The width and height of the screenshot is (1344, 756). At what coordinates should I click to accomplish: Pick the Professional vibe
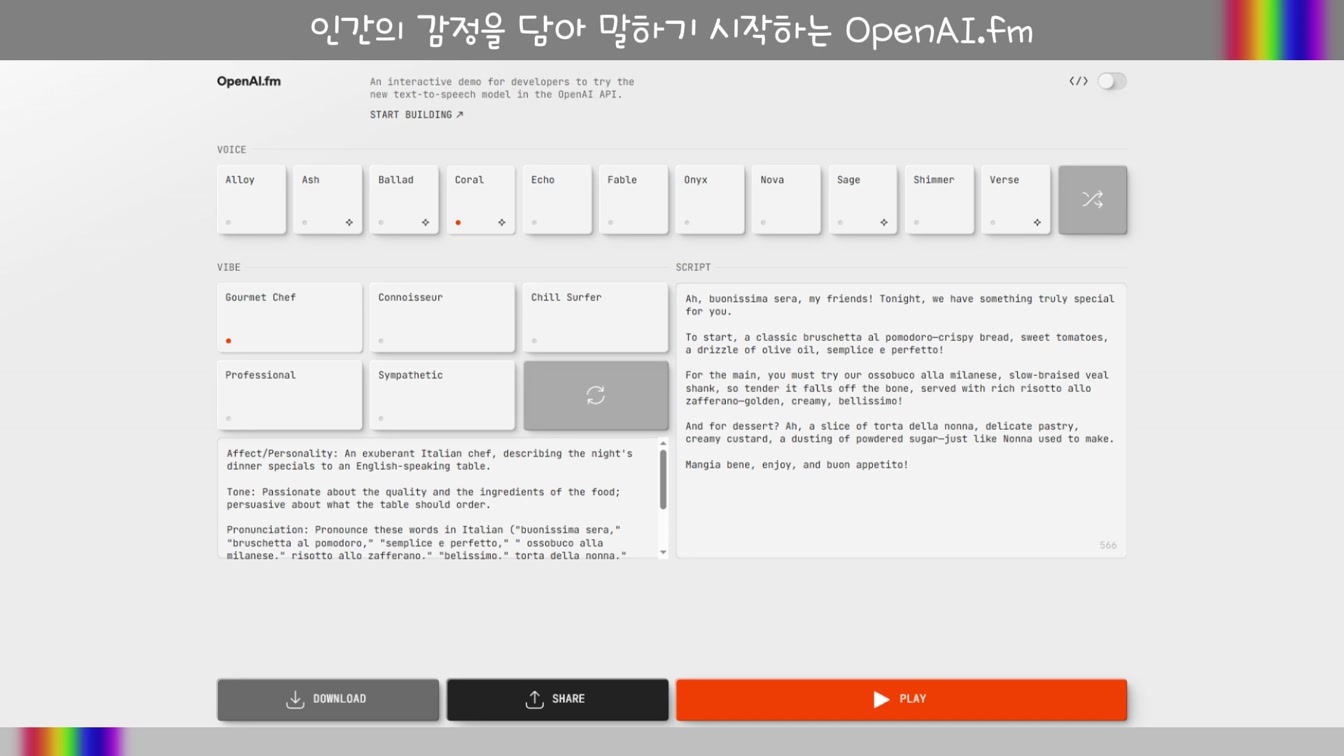[x=289, y=396]
